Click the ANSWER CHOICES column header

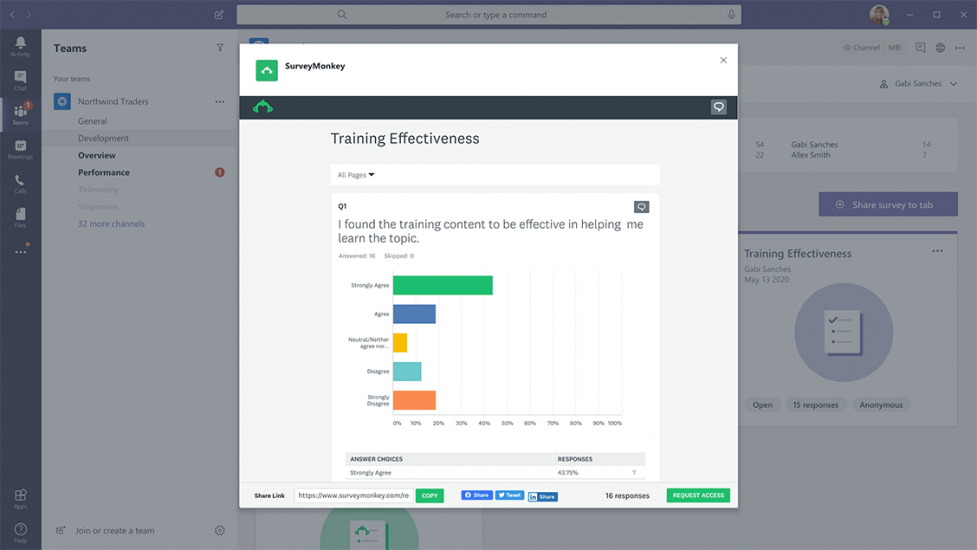click(376, 459)
